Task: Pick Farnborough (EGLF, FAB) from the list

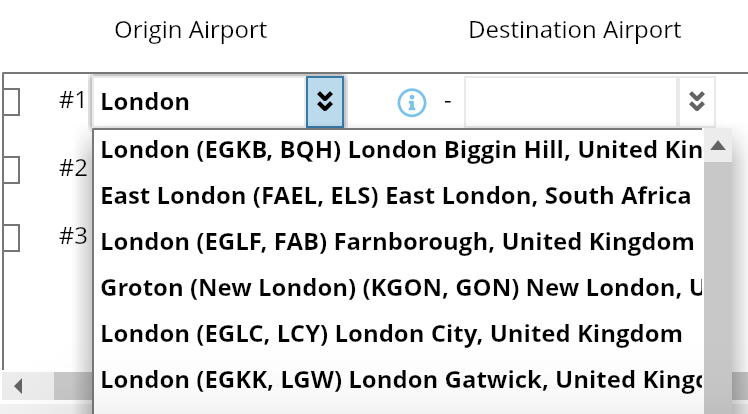Action: click(x=398, y=242)
